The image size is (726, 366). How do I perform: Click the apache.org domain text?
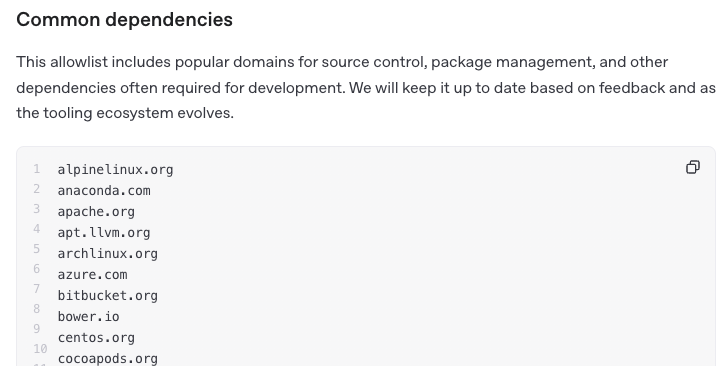click(96, 212)
